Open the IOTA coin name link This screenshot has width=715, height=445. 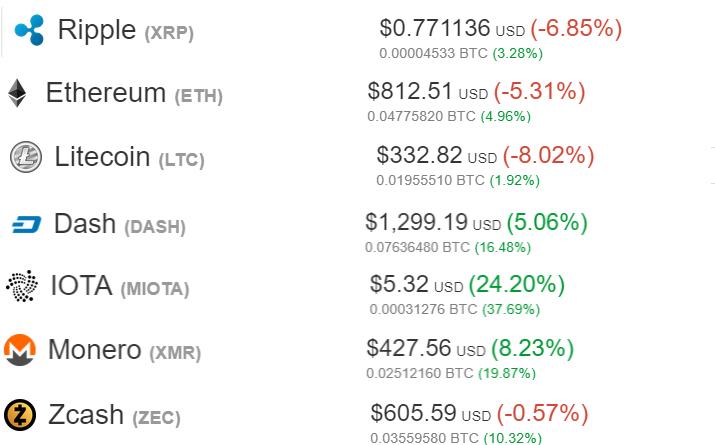[x=81, y=286]
